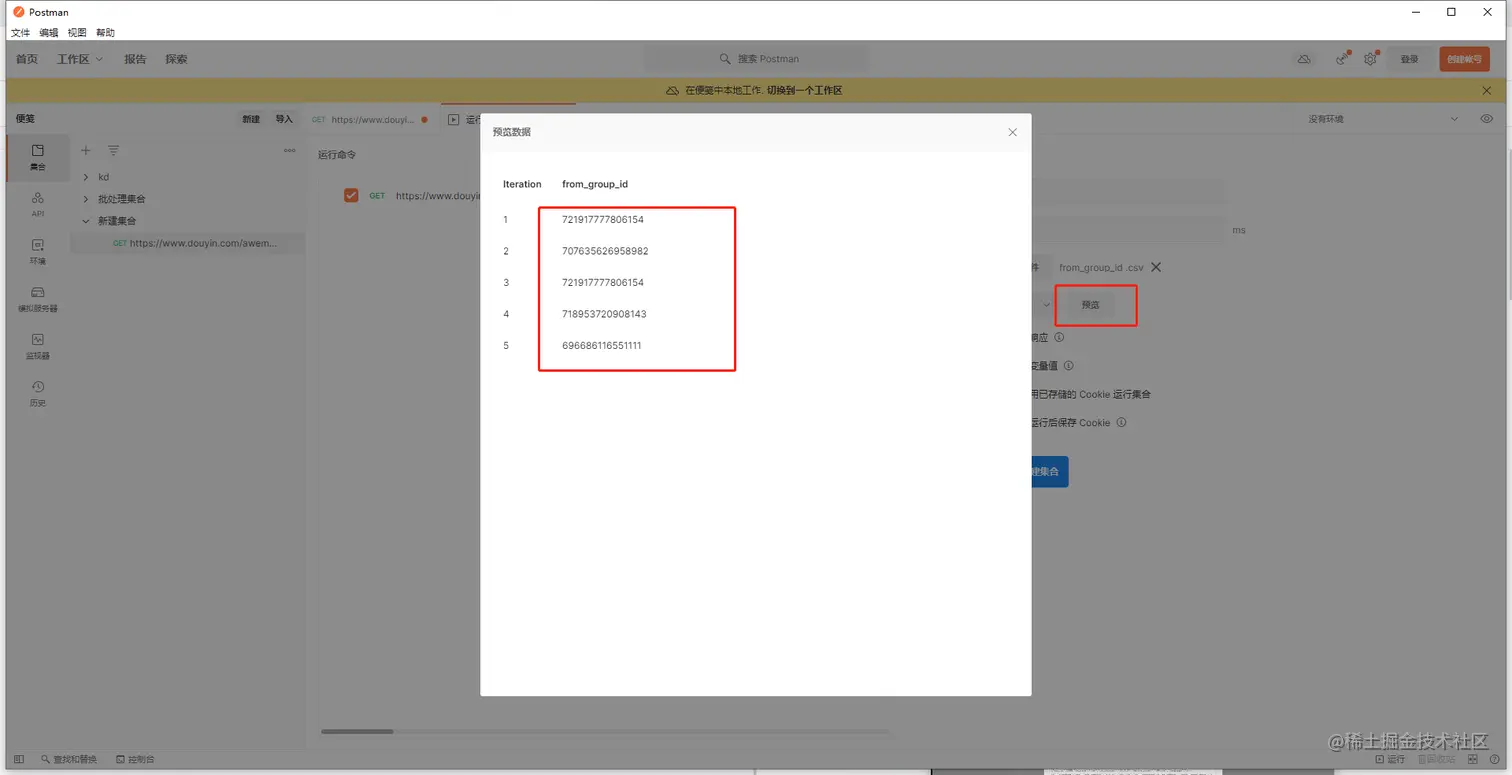1512x775 pixels.
Task: Click value 718953720908143 in iteration 4
Action: tap(604, 314)
